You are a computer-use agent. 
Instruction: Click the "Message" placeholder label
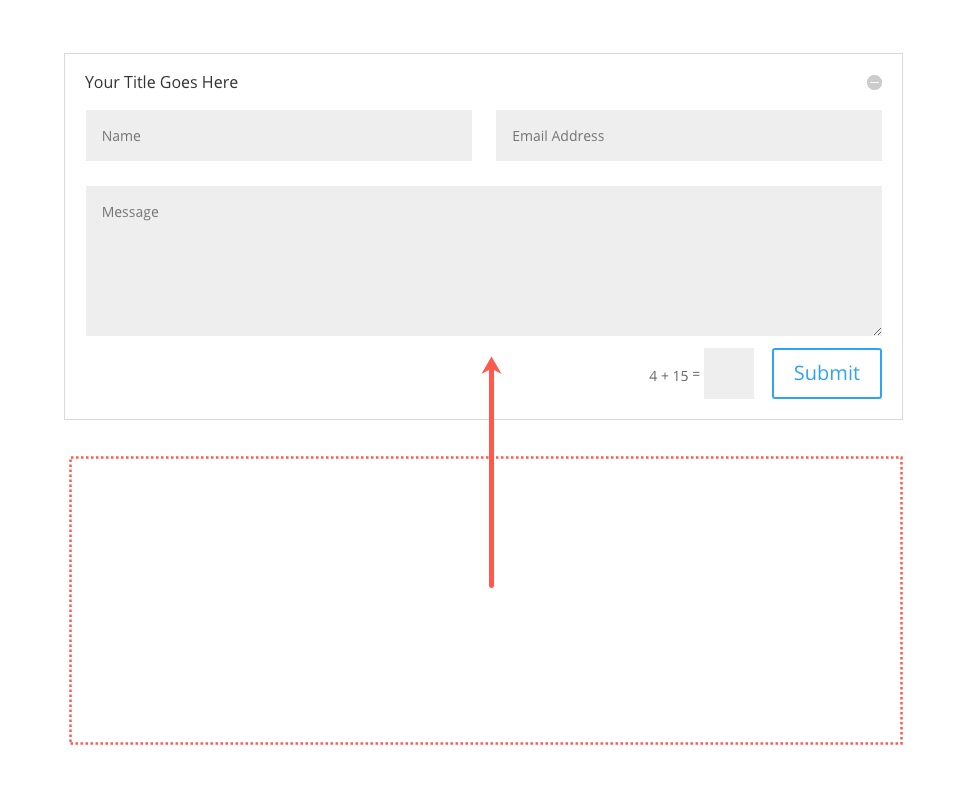[x=130, y=212]
